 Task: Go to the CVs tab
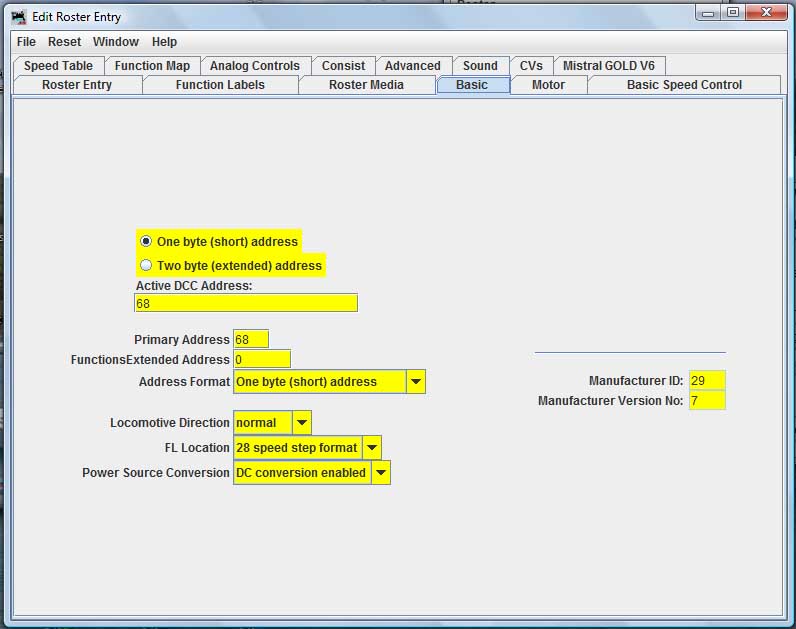[531, 66]
